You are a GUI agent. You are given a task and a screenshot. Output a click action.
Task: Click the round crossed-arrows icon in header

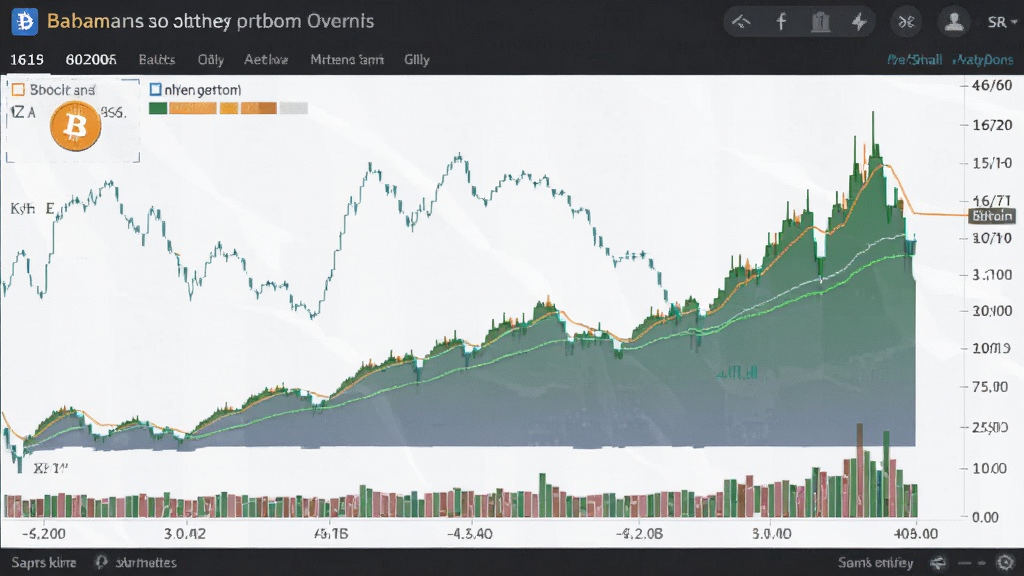(906, 22)
